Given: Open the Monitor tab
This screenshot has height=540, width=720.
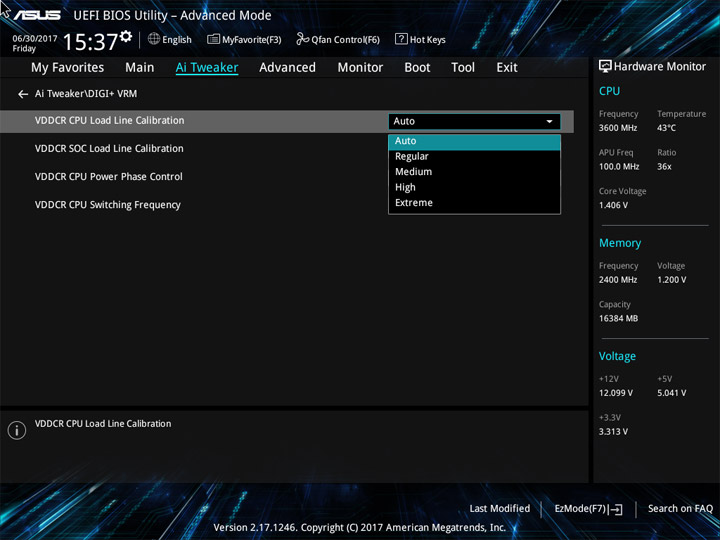Looking at the screenshot, I should tap(360, 68).
